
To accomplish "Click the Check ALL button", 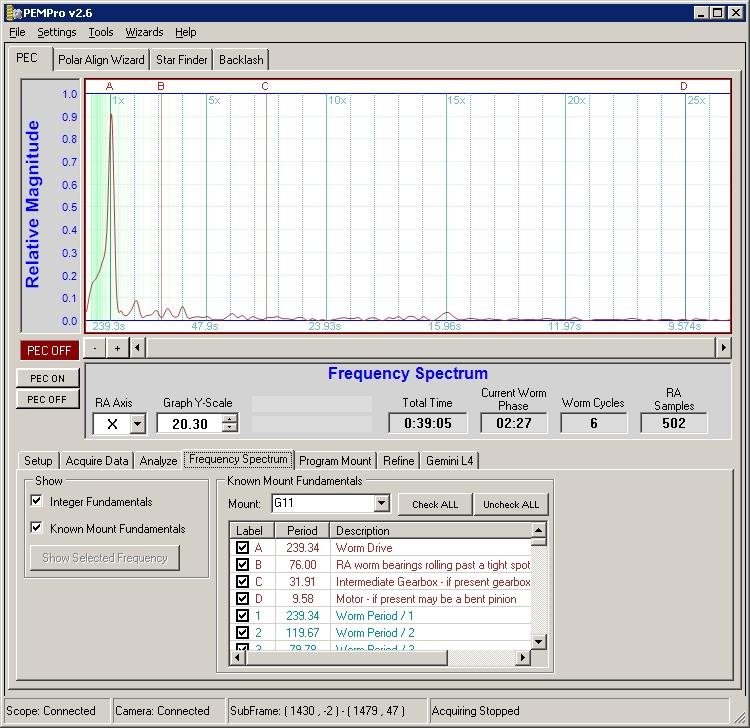I will point(435,504).
